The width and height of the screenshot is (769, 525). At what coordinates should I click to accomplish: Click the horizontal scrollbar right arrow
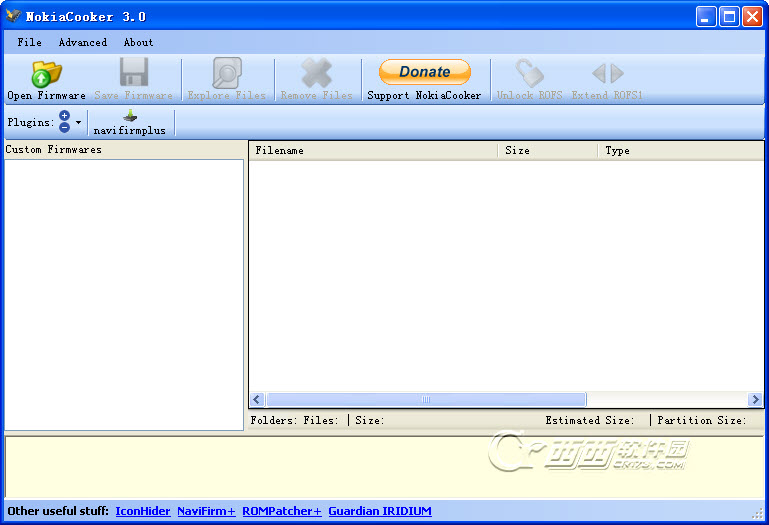[755, 399]
